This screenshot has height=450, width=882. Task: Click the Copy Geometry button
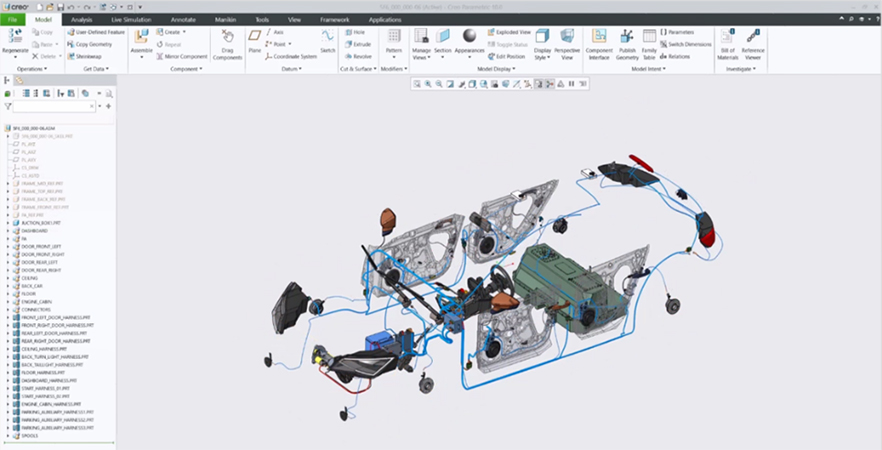(x=94, y=44)
